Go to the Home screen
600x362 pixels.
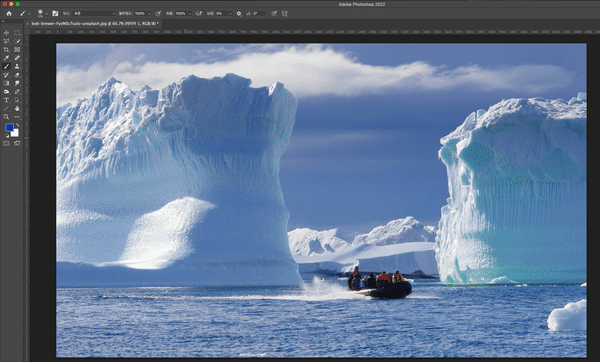[9, 13]
